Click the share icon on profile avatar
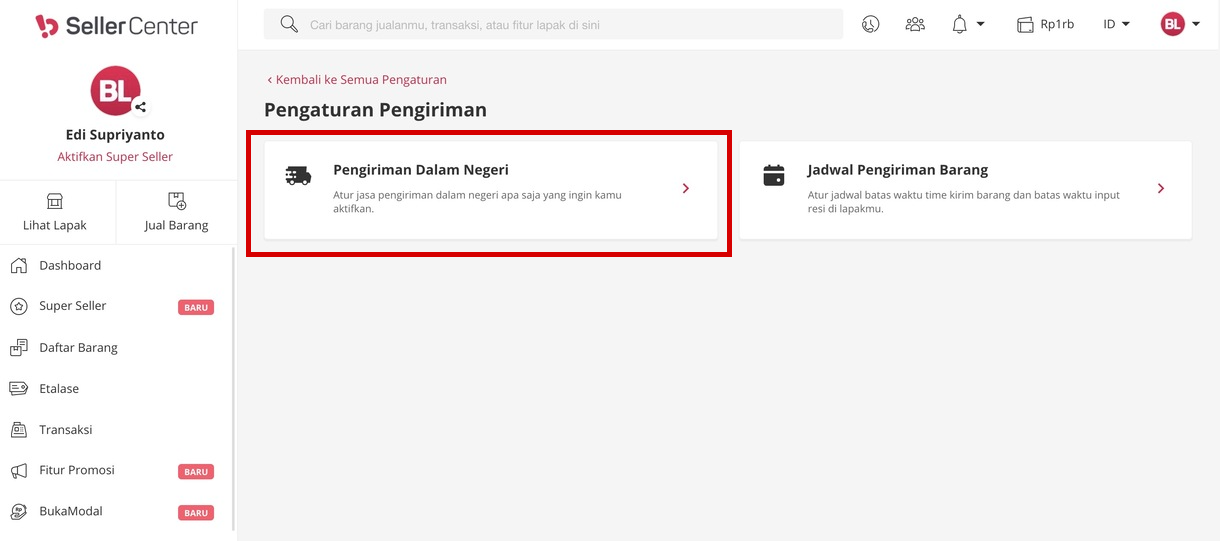Viewport: 1220px width, 541px height. [141, 107]
